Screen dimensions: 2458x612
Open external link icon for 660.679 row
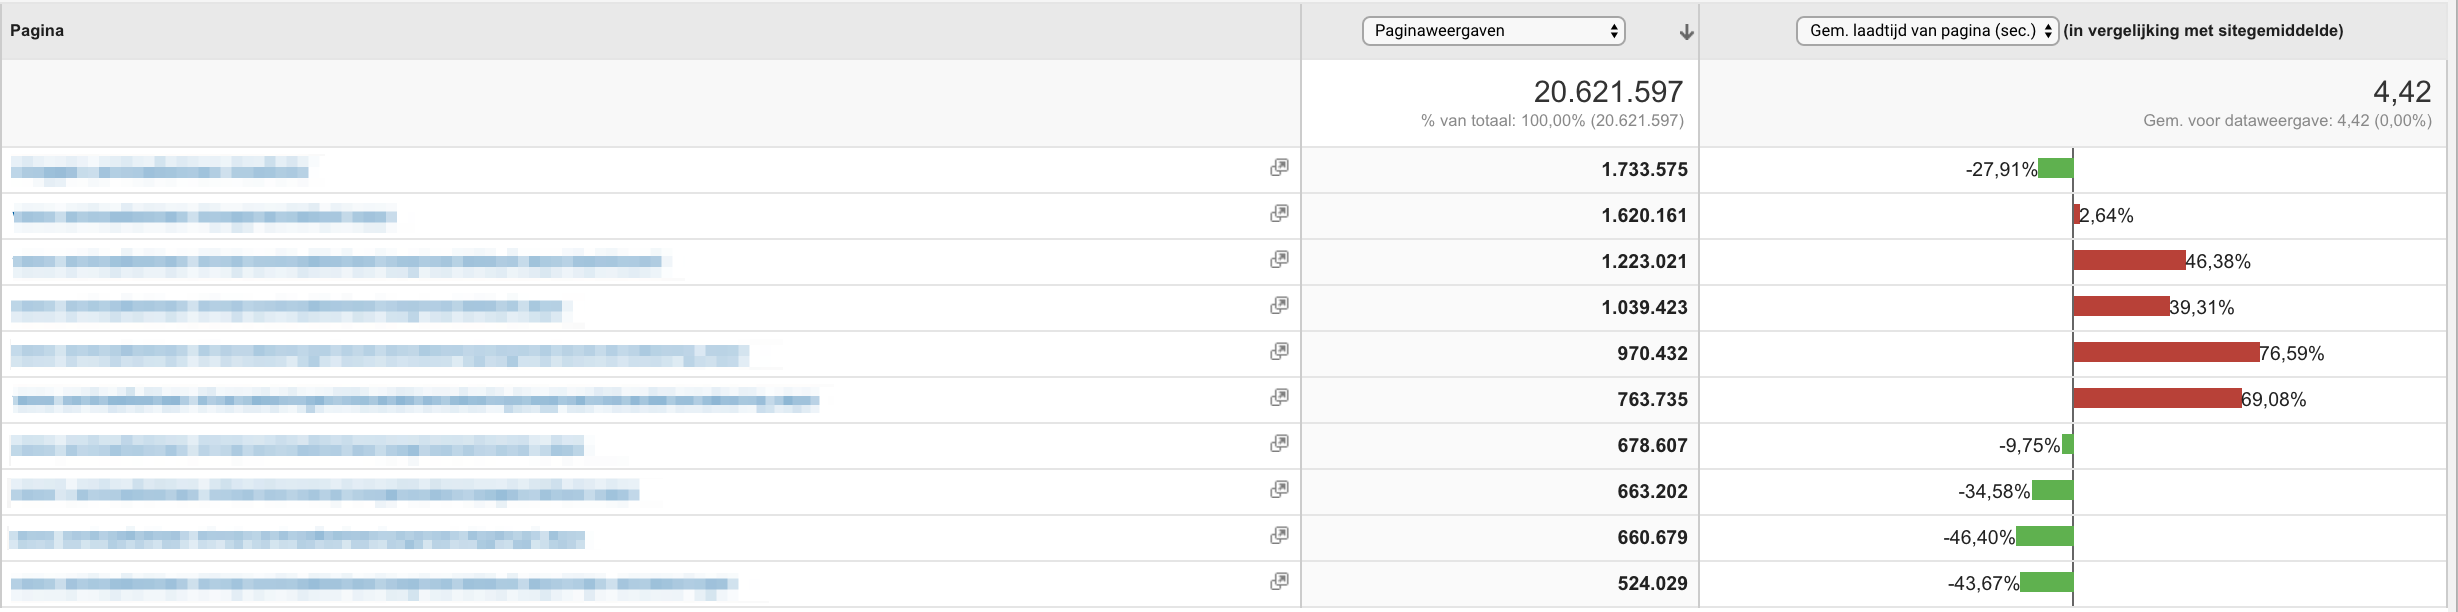click(1279, 535)
